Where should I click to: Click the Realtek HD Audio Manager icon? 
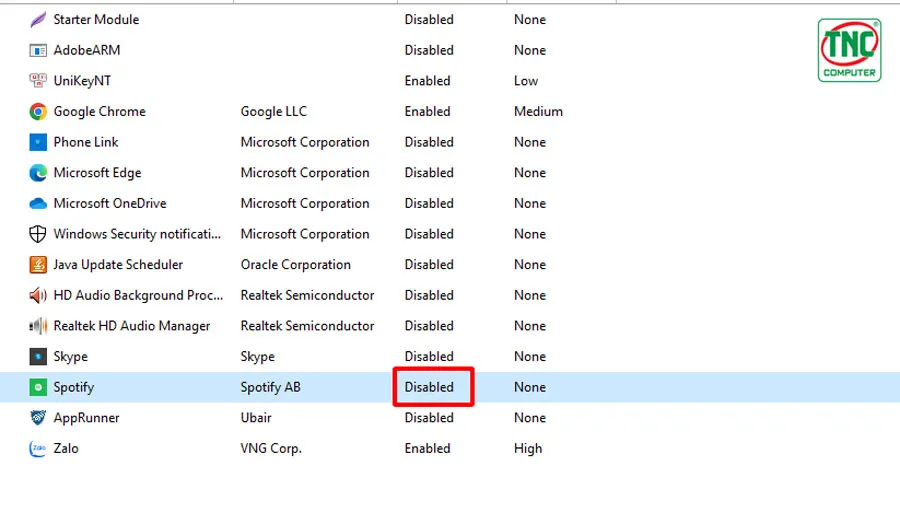point(38,326)
